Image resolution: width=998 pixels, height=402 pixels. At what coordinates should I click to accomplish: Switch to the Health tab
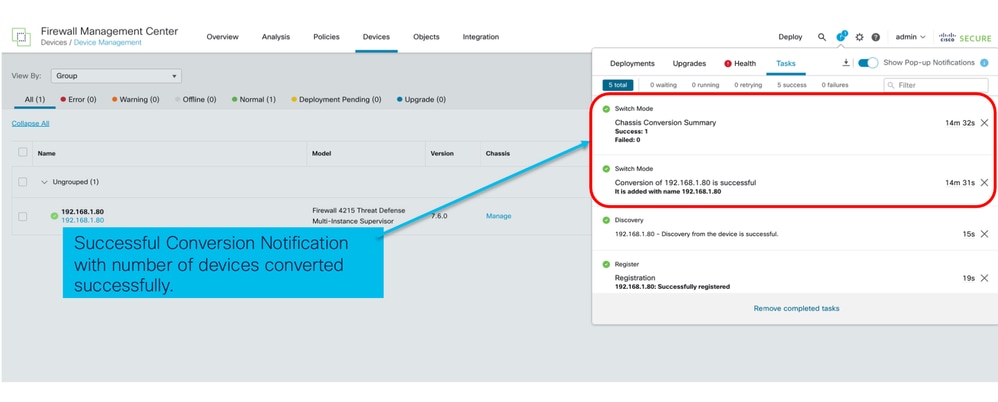point(740,64)
